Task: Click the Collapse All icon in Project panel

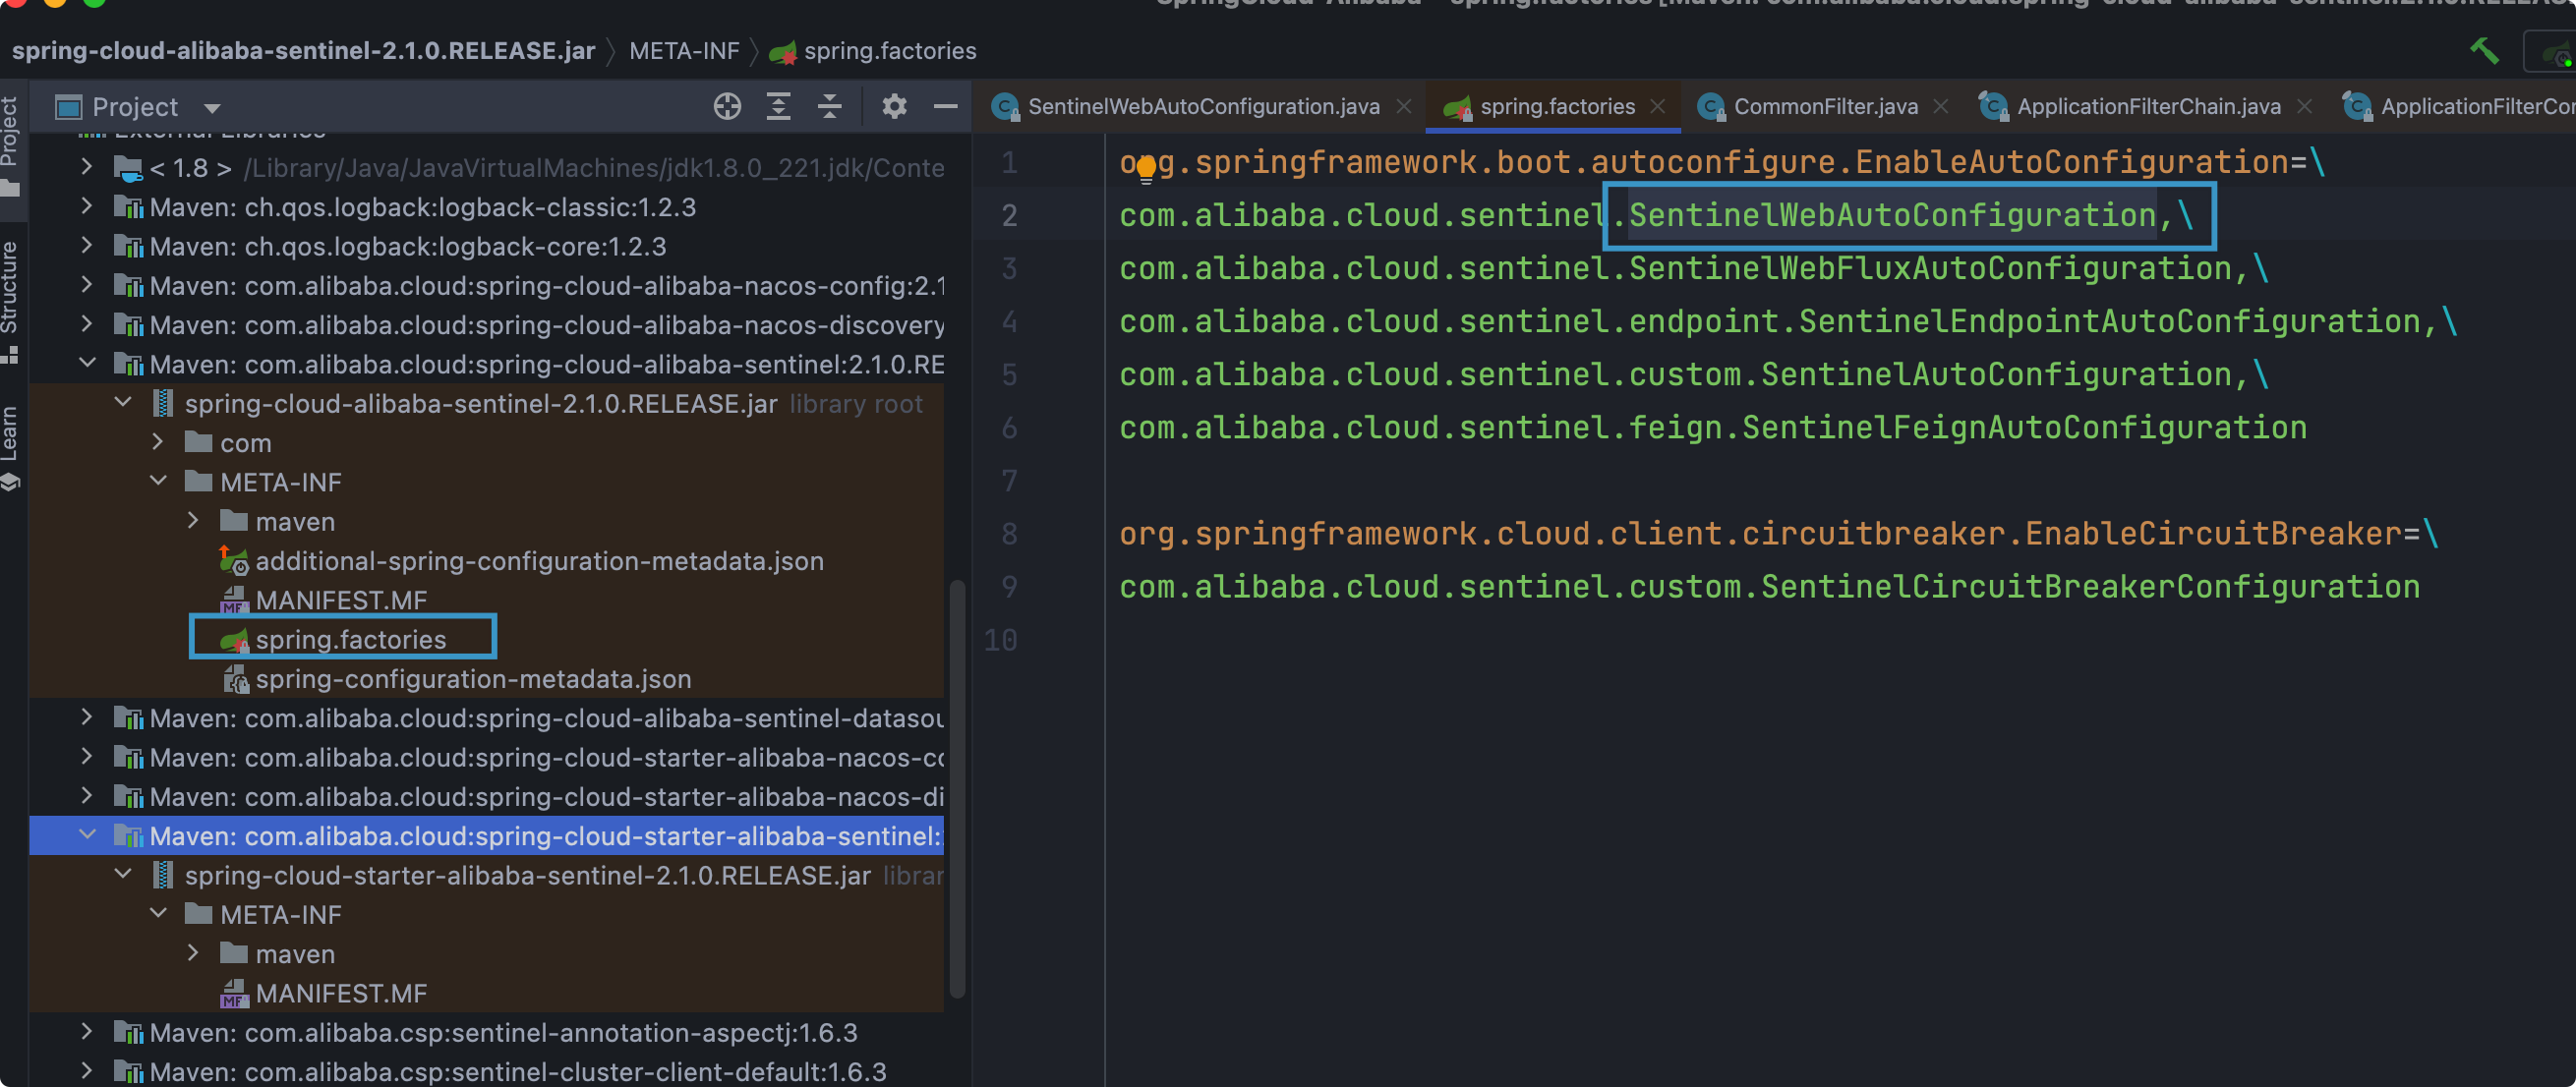Action: click(x=829, y=106)
